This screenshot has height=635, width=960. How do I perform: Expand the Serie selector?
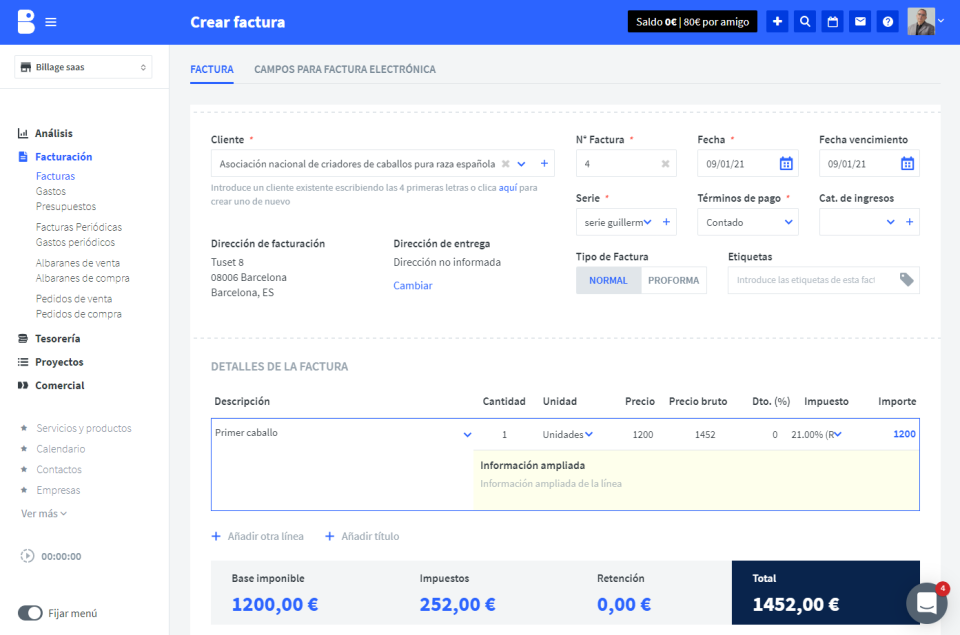620,221
